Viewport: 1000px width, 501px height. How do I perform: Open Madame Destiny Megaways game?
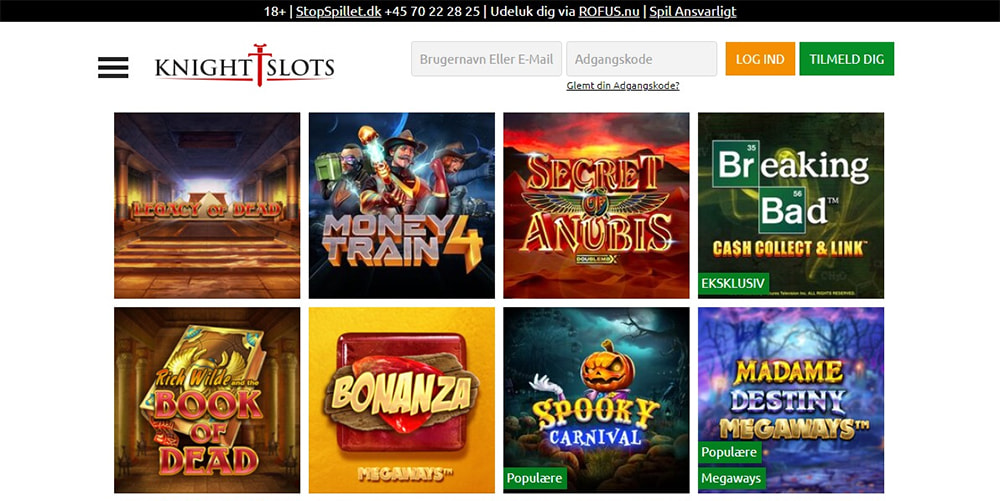[791, 400]
